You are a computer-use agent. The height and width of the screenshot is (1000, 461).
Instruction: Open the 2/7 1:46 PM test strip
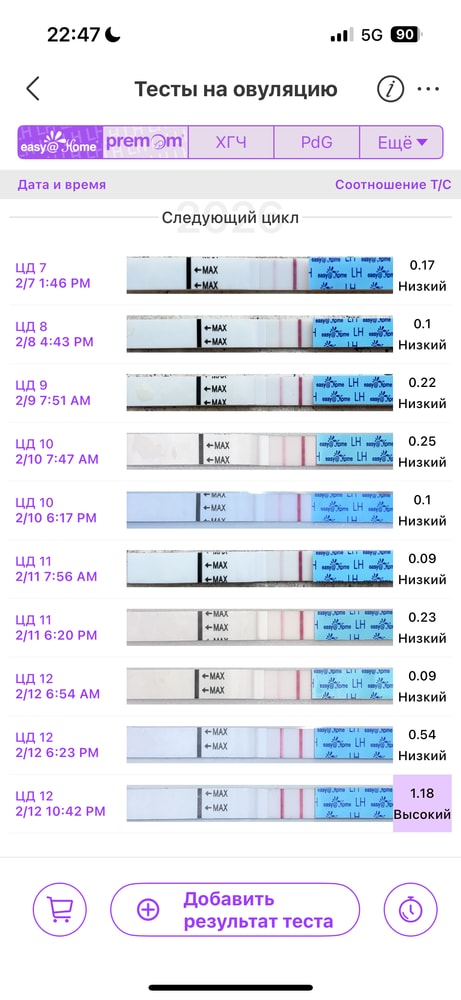click(260, 275)
